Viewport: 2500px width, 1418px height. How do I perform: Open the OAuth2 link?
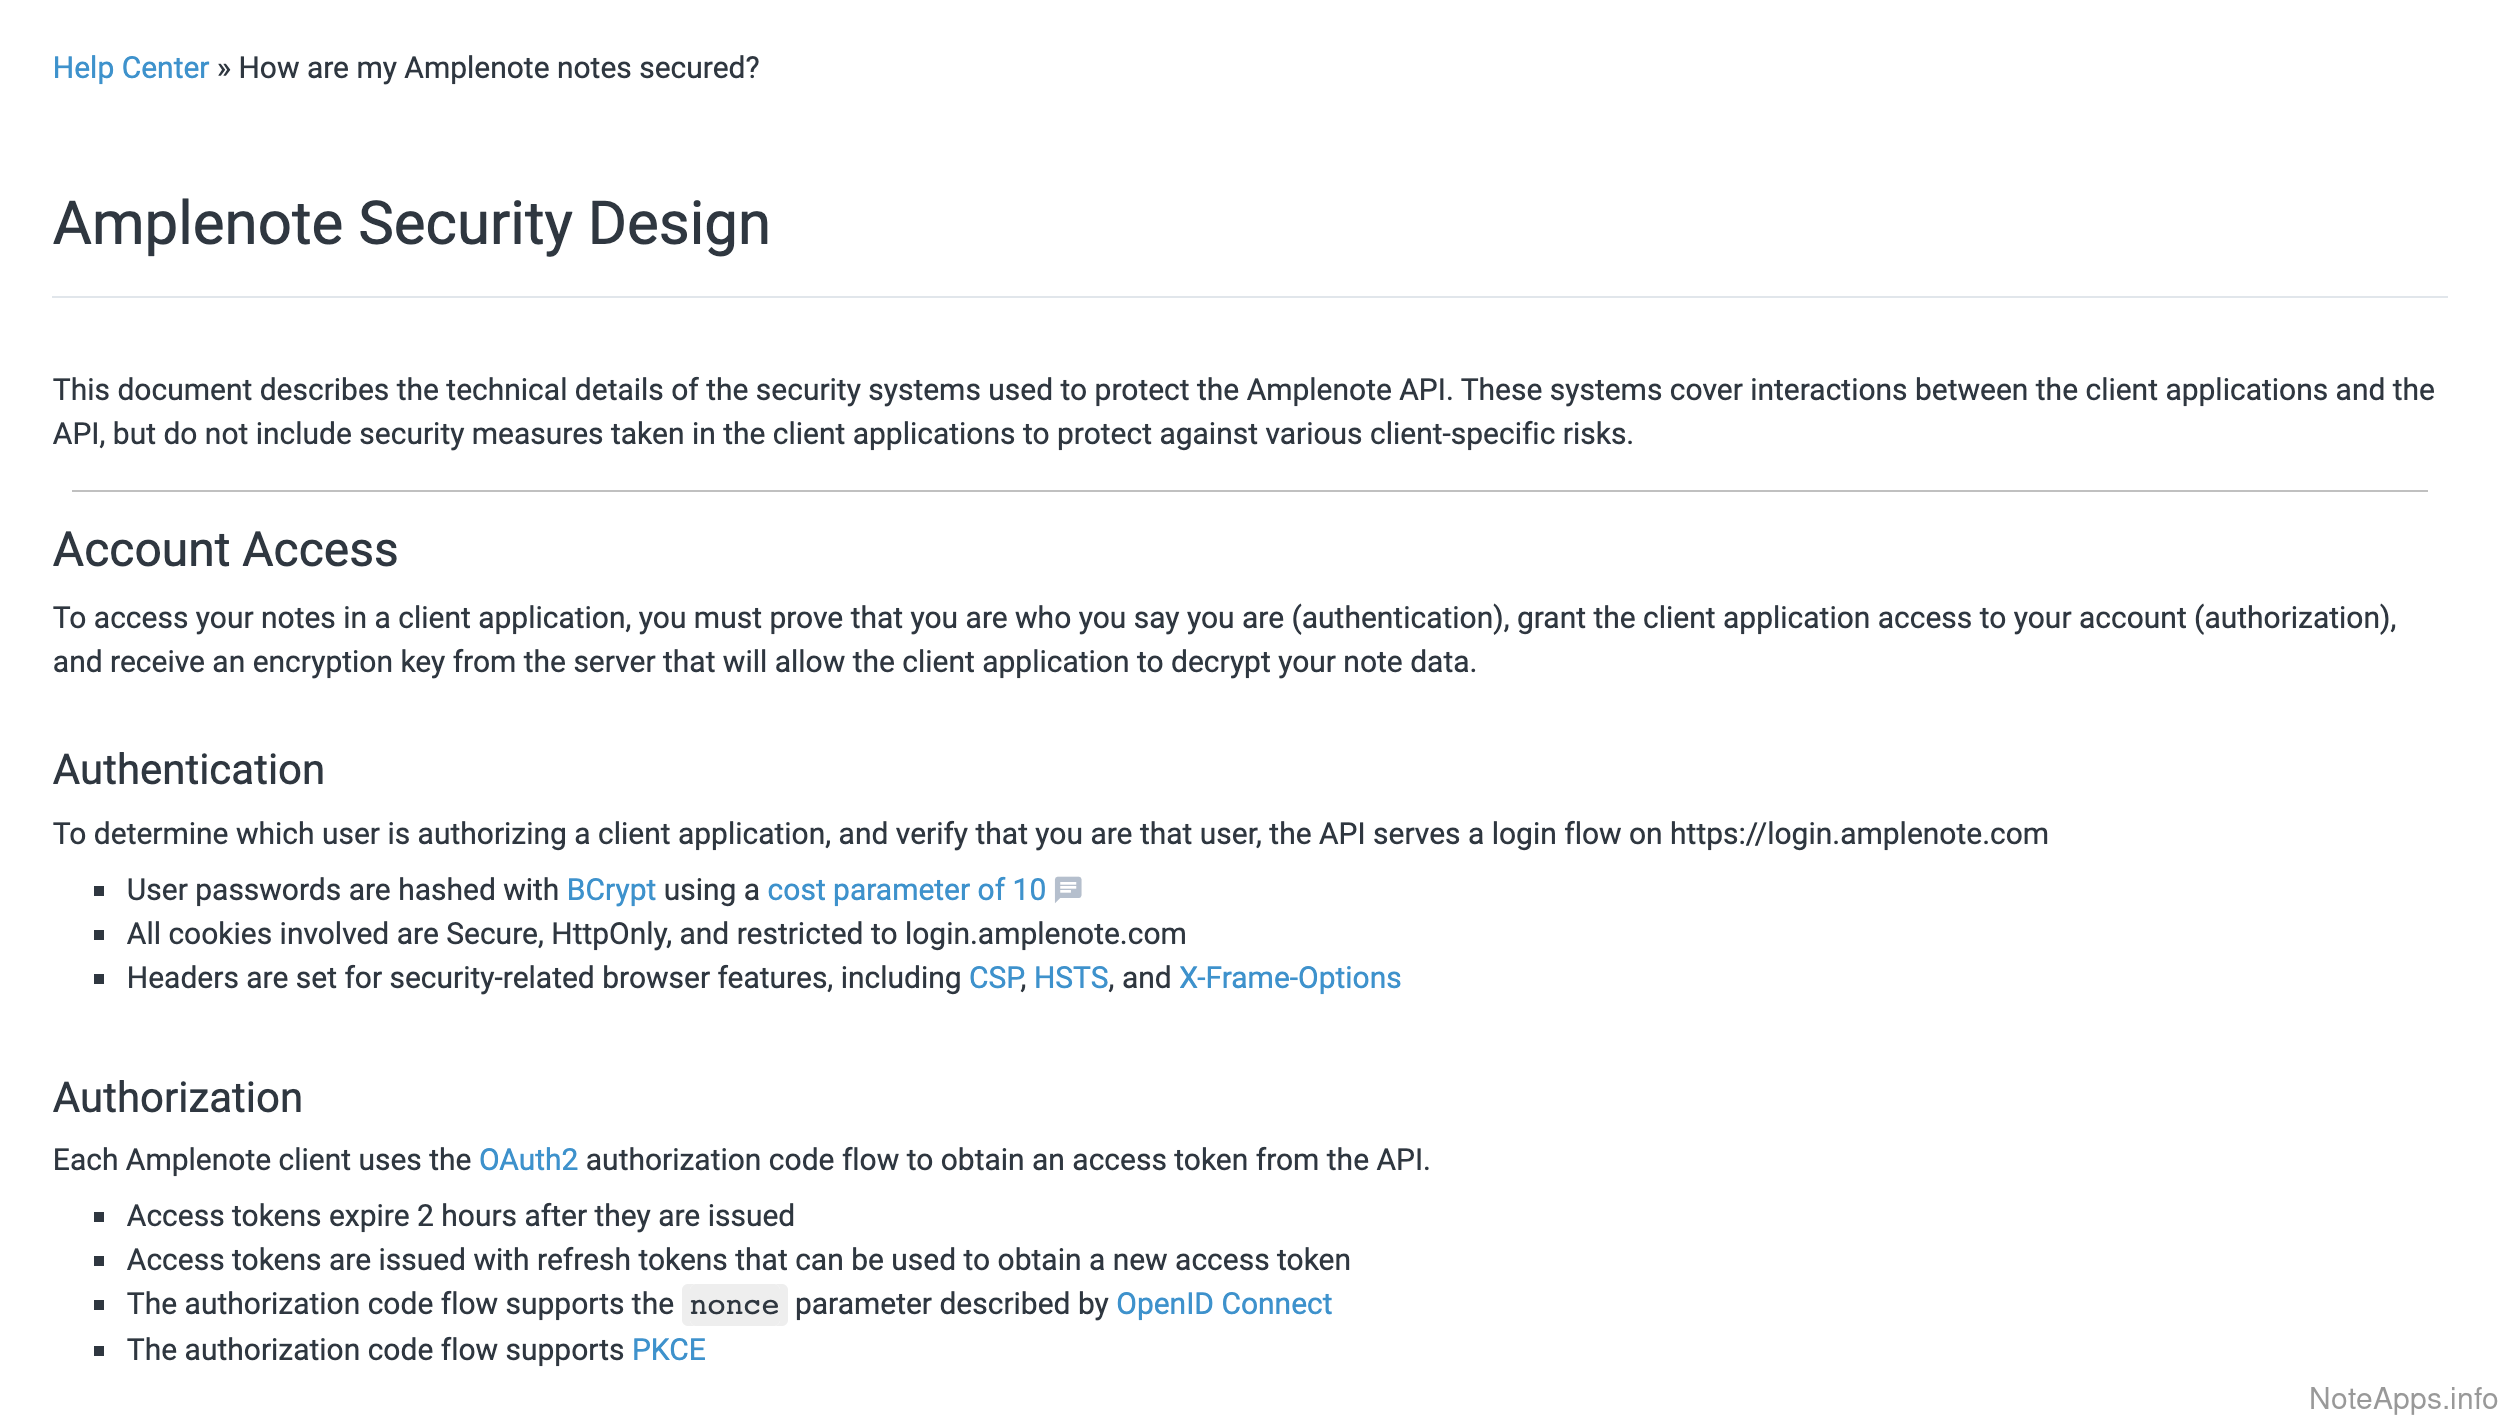click(528, 1160)
